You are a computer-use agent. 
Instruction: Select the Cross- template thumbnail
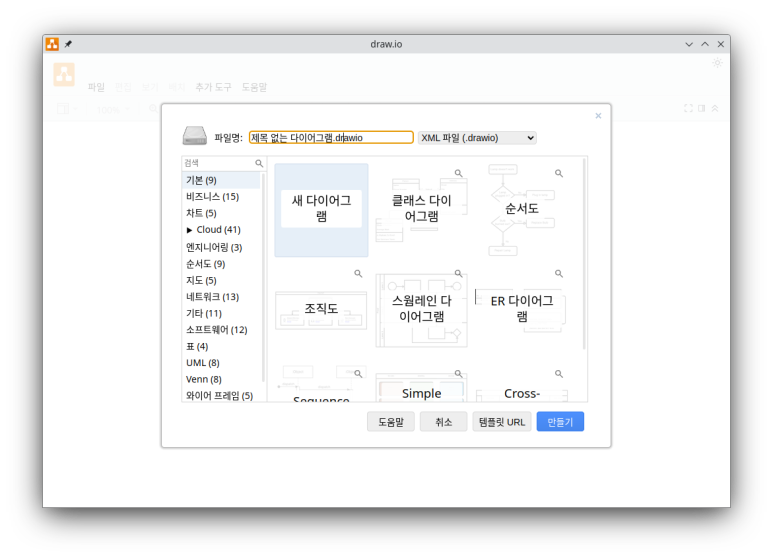pyautogui.click(x=522, y=384)
